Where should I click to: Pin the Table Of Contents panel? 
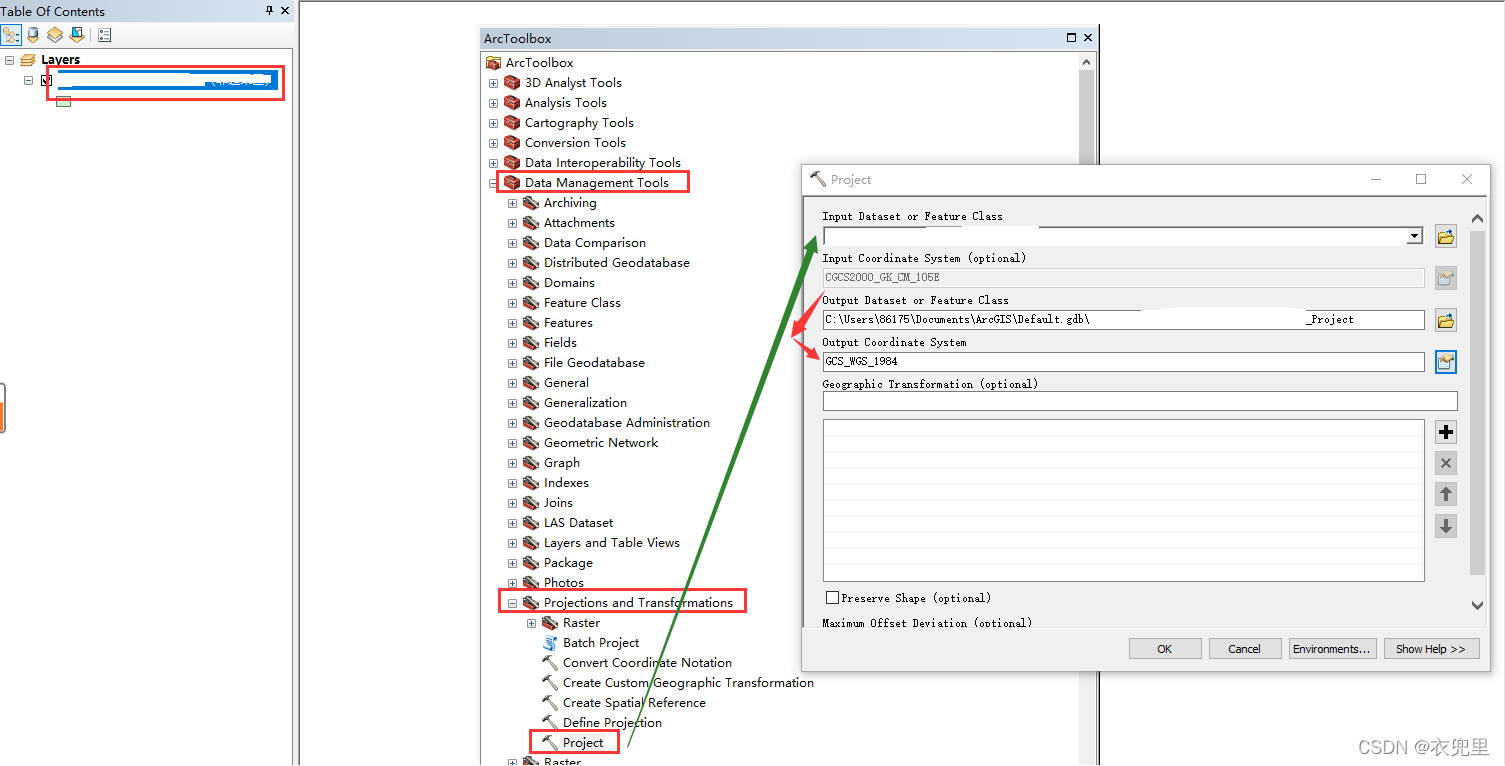(270, 11)
